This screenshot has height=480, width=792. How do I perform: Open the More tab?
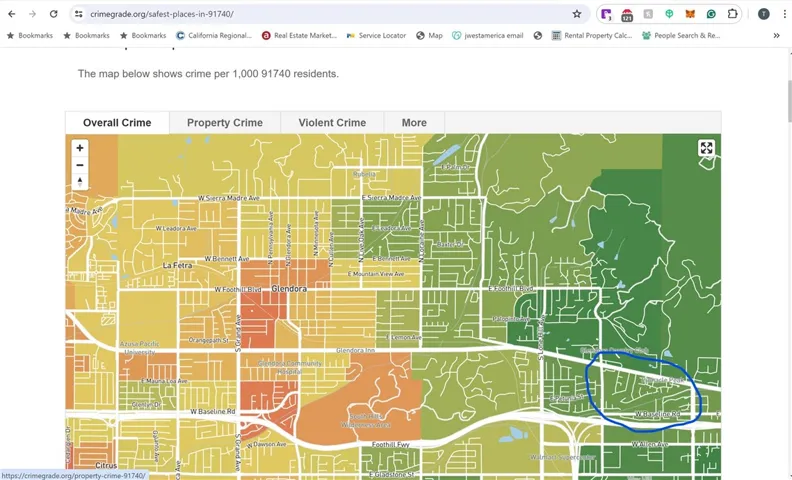[414, 123]
